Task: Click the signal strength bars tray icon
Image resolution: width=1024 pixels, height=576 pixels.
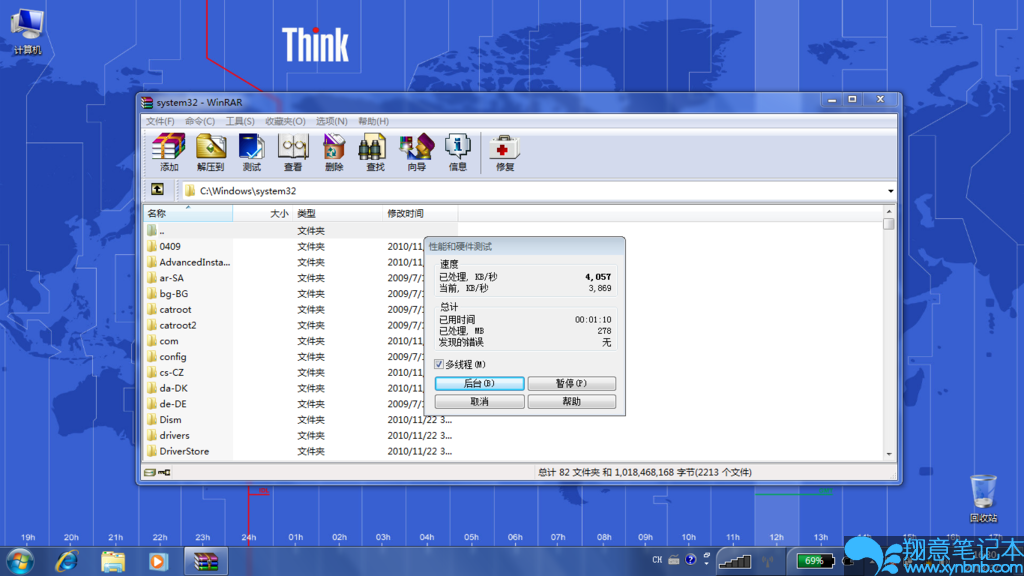Action: click(735, 561)
